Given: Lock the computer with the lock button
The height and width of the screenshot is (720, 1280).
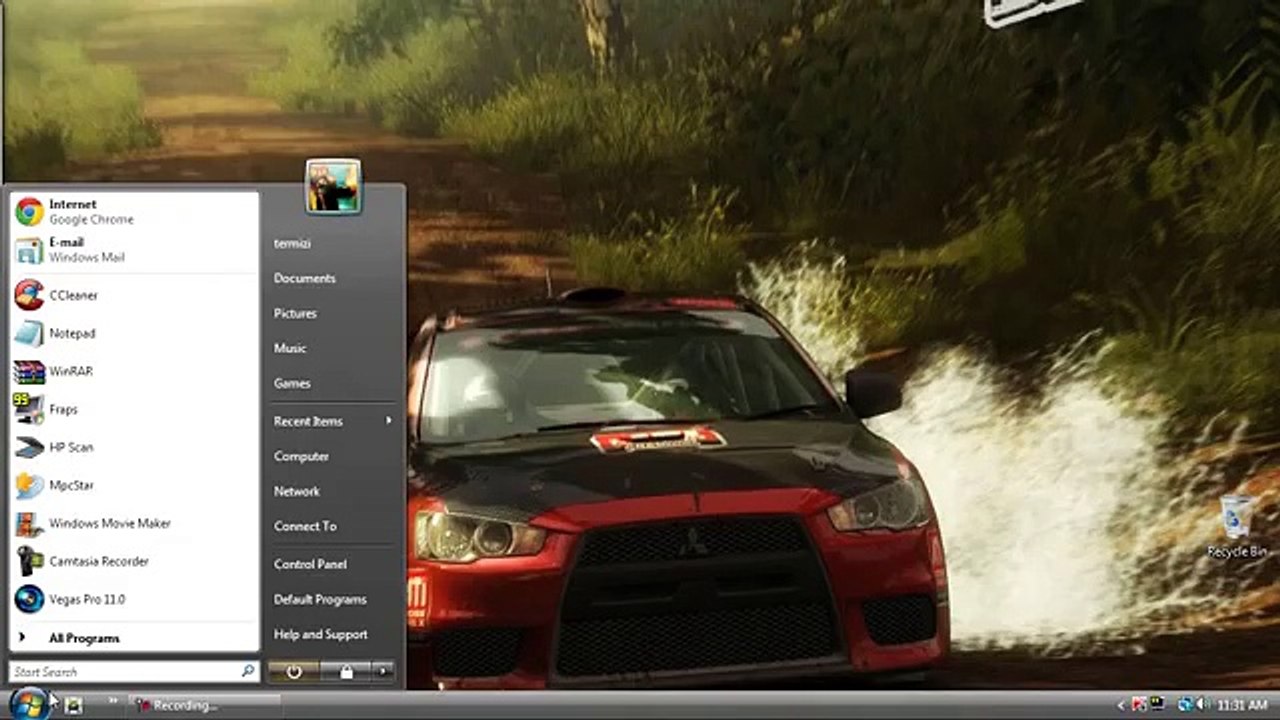Looking at the screenshot, I should [346, 672].
